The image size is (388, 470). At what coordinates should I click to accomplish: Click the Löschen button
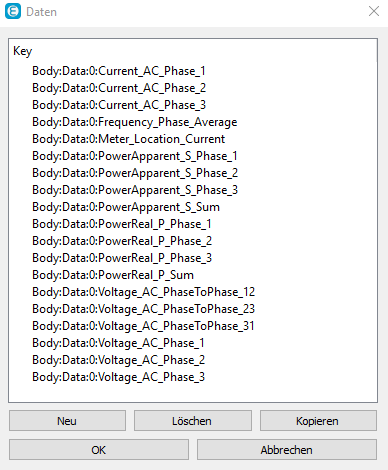pos(193,421)
